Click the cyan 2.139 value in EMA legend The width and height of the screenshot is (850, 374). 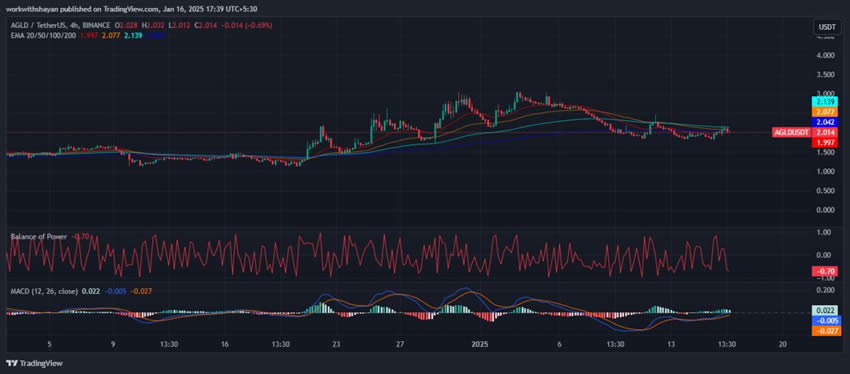(x=134, y=35)
